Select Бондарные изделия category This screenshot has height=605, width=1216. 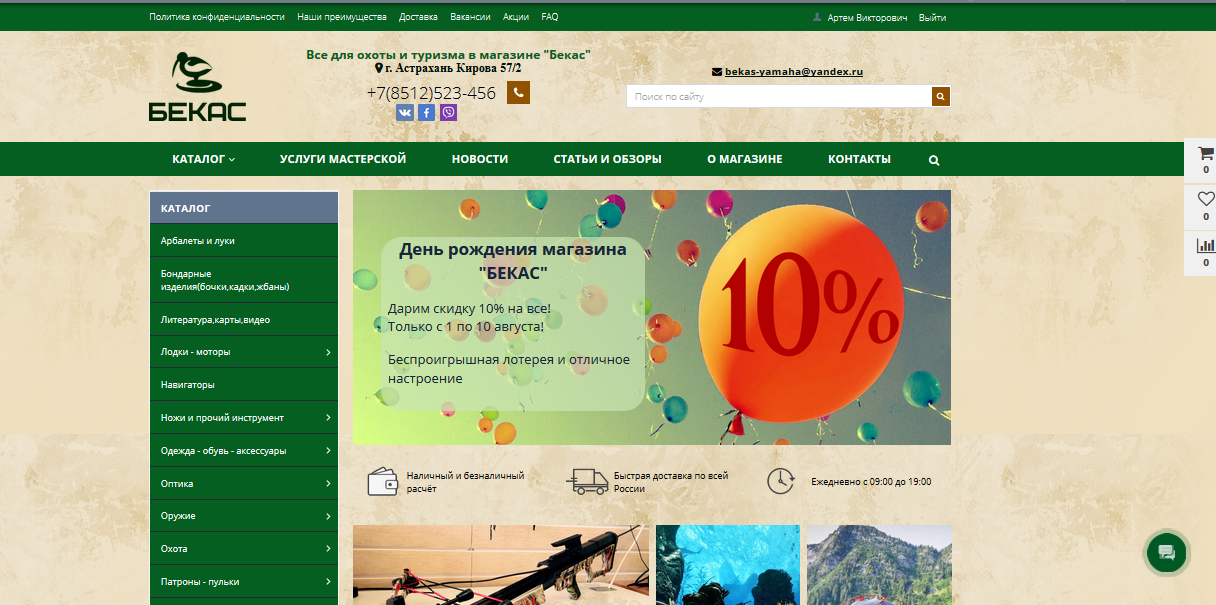click(244, 280)
